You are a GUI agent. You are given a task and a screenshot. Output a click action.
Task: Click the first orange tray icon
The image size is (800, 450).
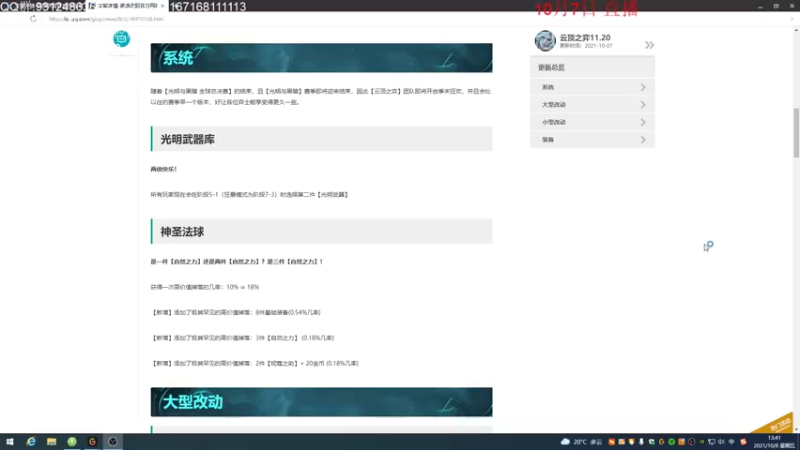[611, 442]
